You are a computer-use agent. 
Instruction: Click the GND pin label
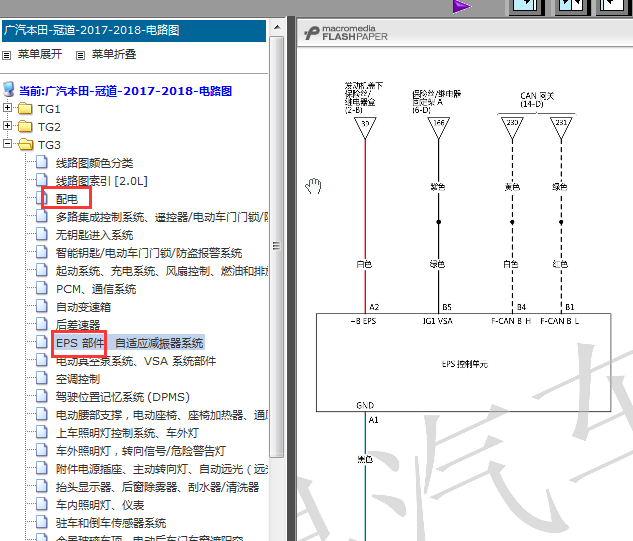pos(365,405)
